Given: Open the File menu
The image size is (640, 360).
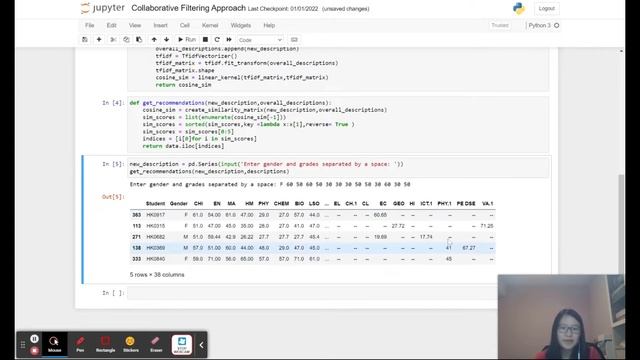Looking at the screenshot, I should point(89,25).
